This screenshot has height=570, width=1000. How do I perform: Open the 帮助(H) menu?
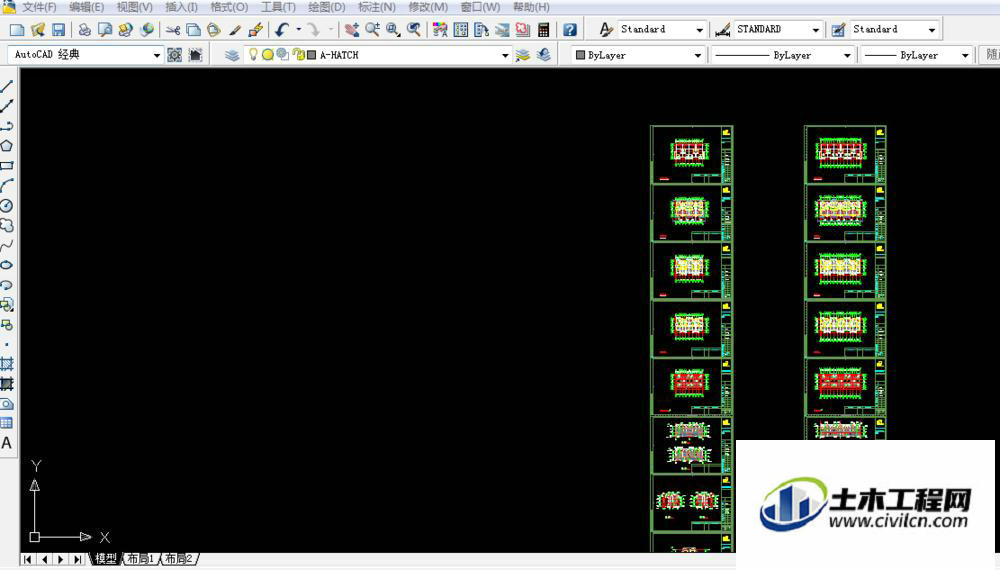(531, 7)
